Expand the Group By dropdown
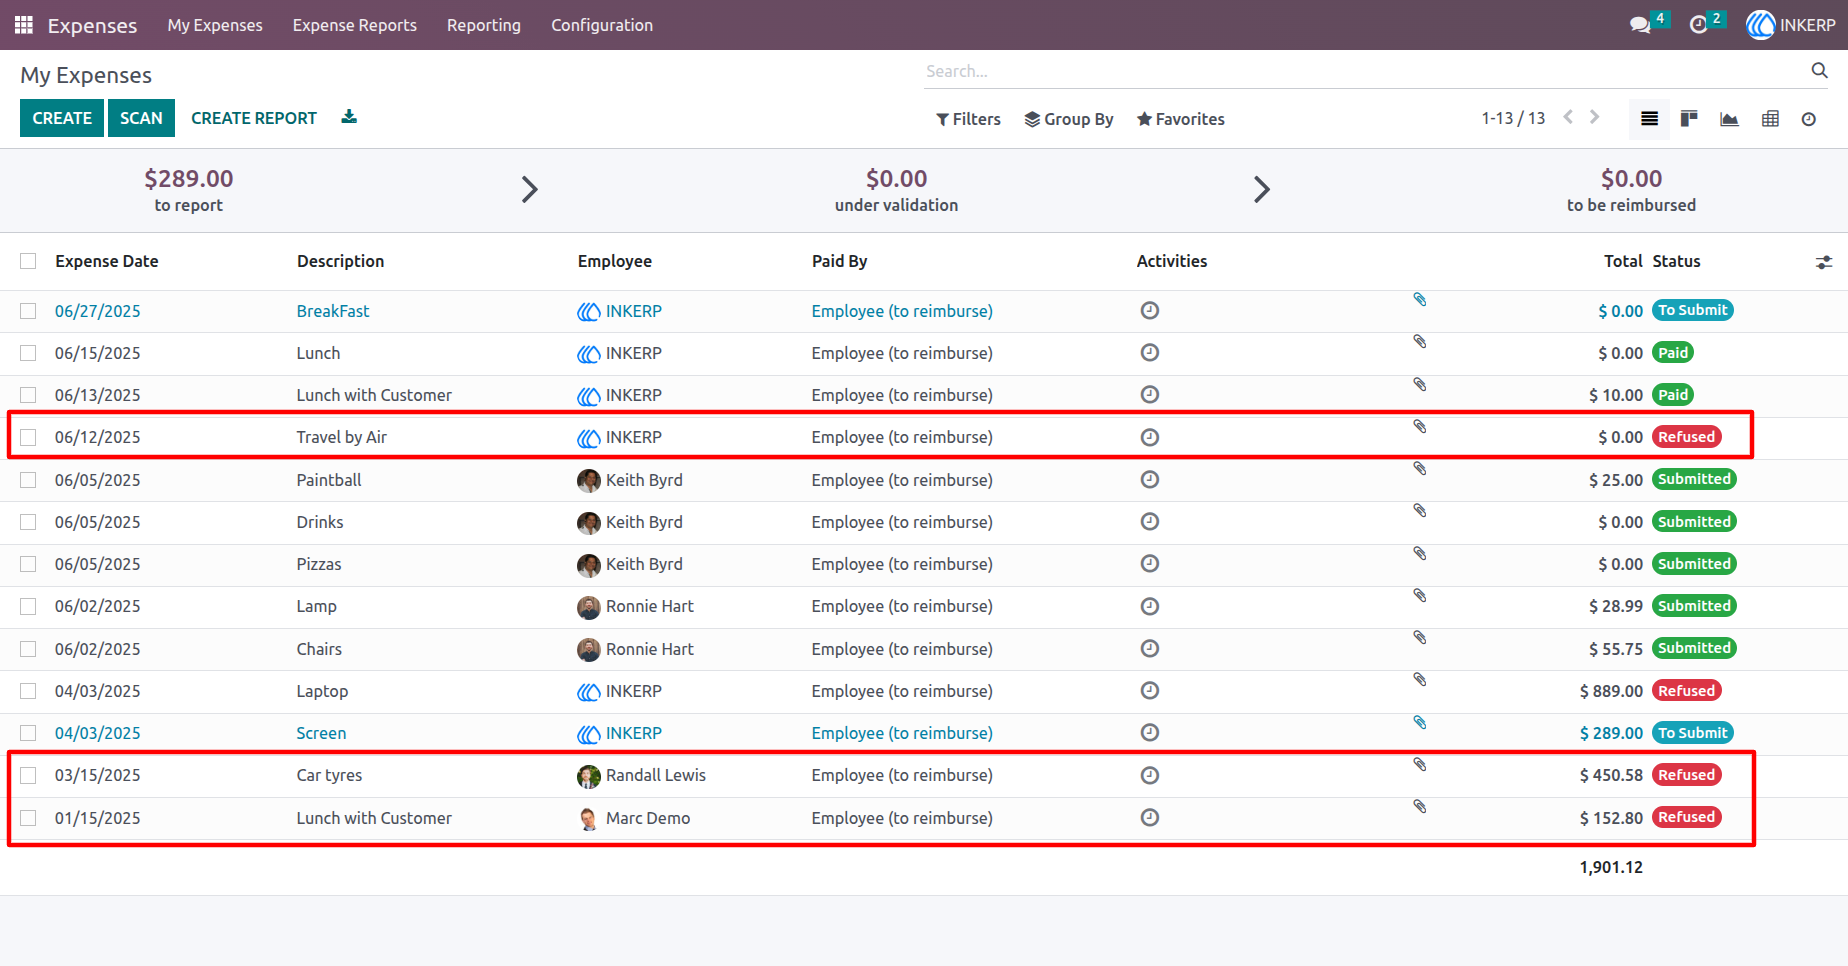1848x966 pixels. [1069, 119]
